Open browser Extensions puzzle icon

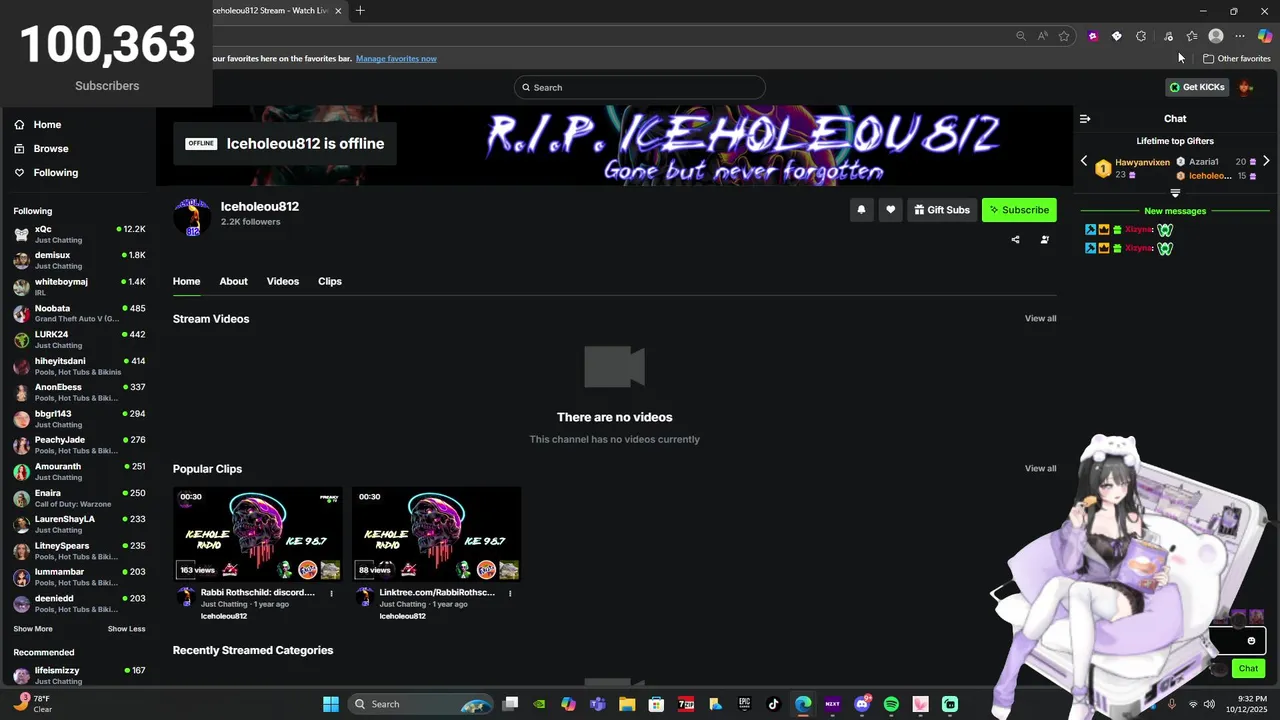tap(1141, 36)
